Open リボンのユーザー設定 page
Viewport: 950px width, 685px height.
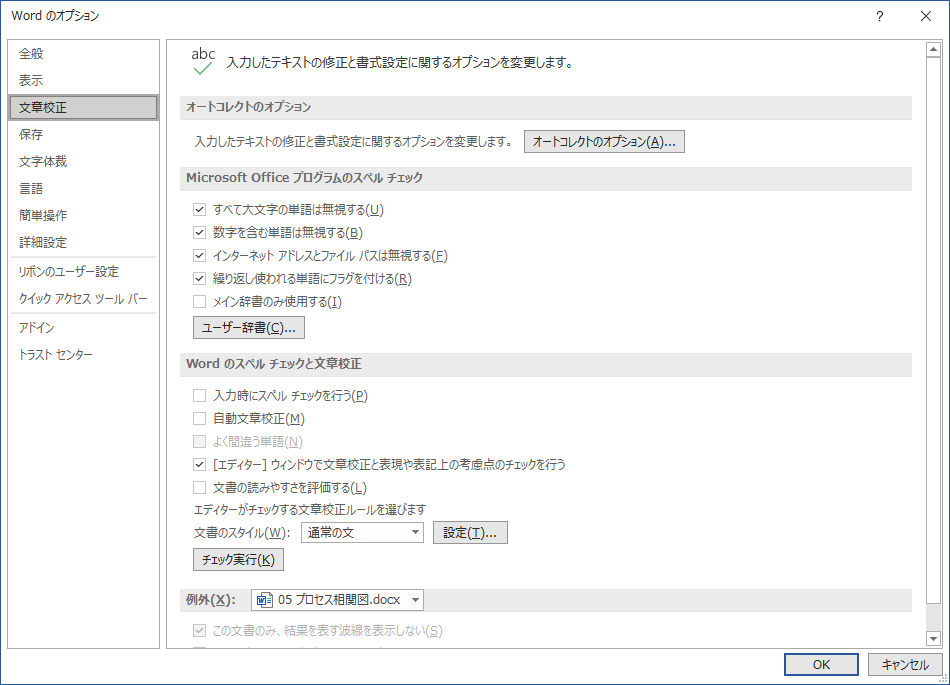[x=84, y=271]
